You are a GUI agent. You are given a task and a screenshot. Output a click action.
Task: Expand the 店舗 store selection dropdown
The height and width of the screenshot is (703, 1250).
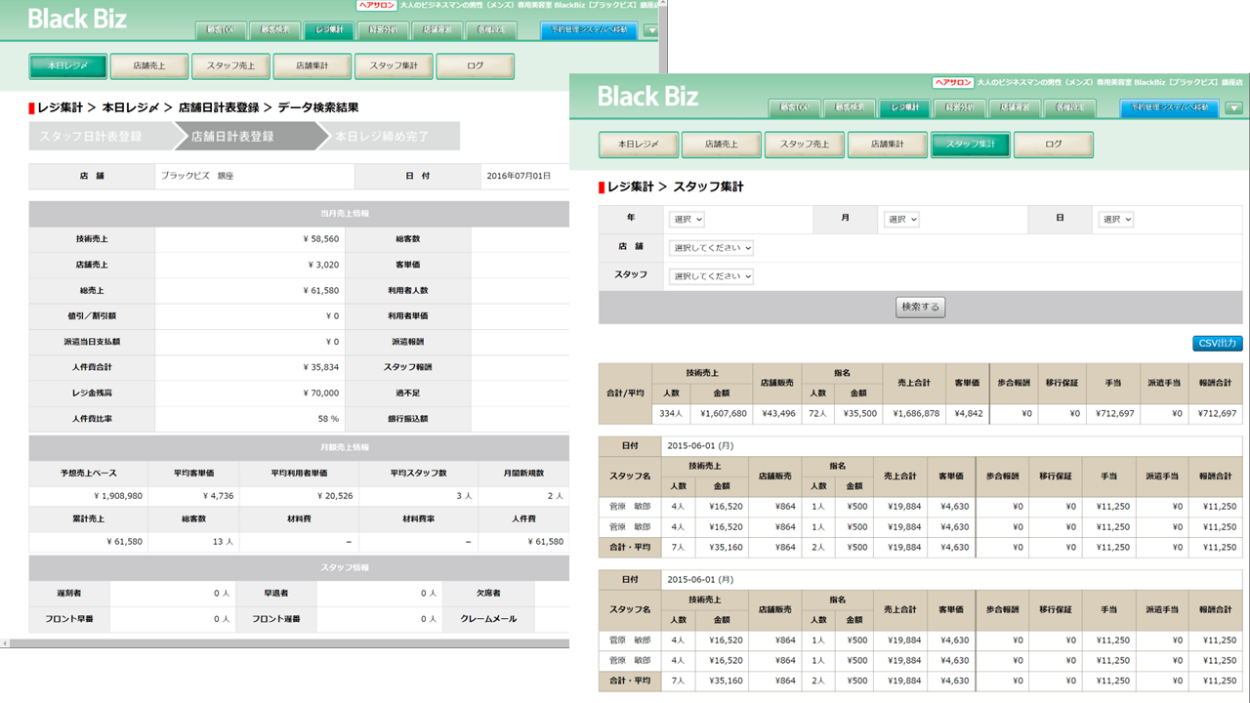tap(711, 248)
